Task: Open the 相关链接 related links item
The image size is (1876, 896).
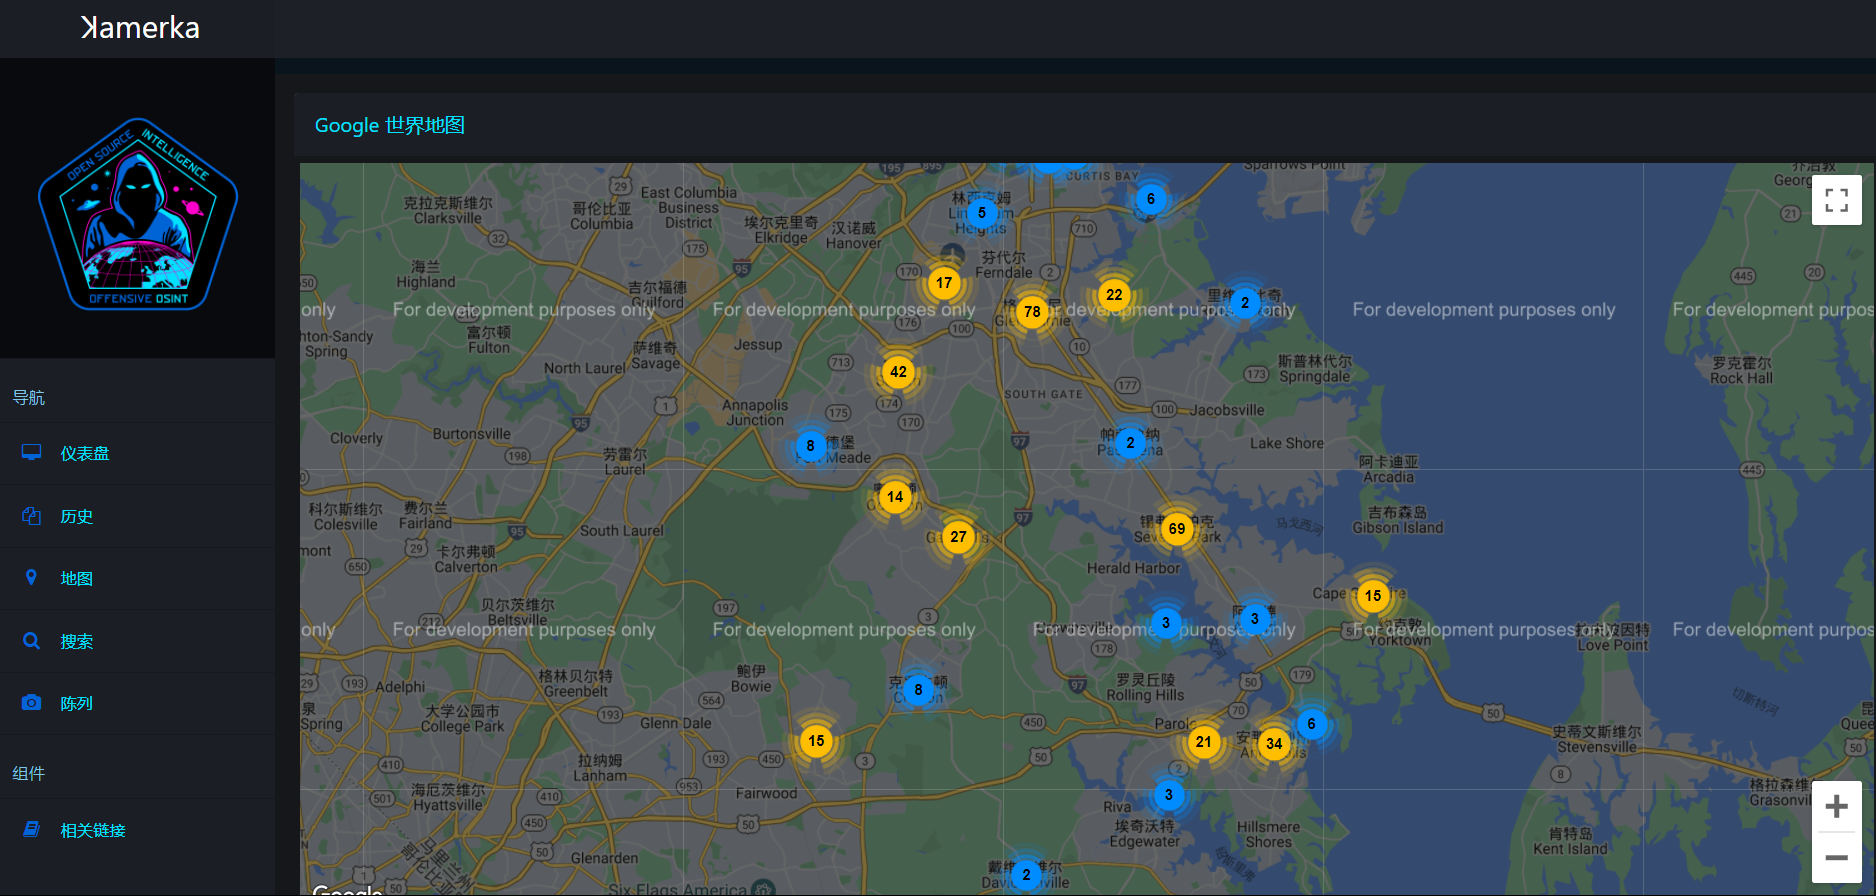Action: pyautogui.click(x=137, y=831)
